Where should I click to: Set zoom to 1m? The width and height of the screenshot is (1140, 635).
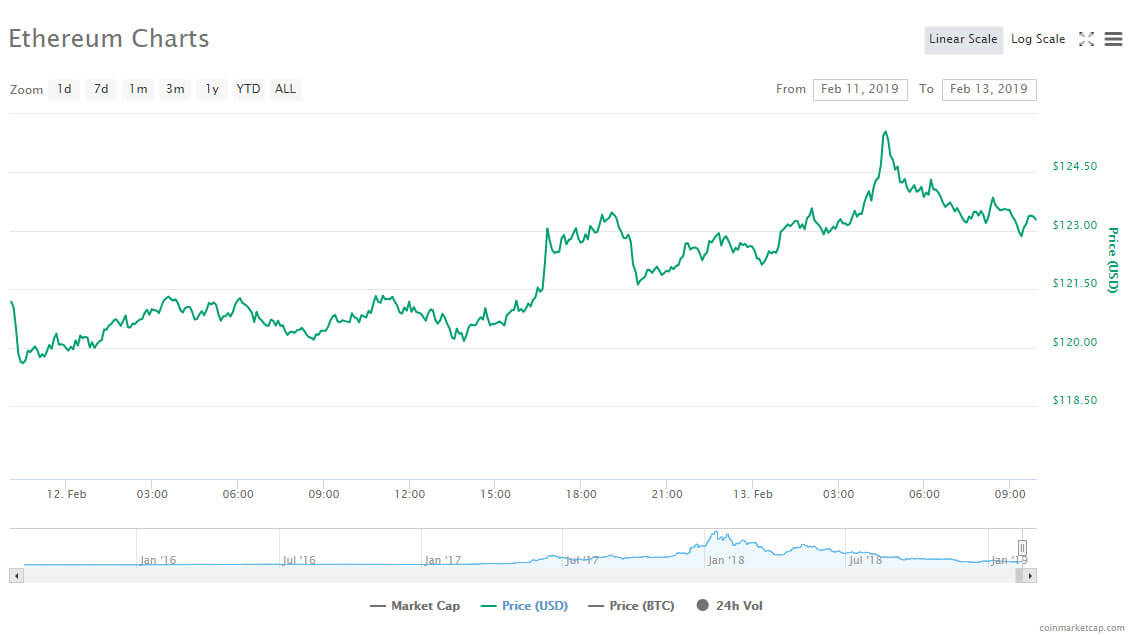click(138, 89)
